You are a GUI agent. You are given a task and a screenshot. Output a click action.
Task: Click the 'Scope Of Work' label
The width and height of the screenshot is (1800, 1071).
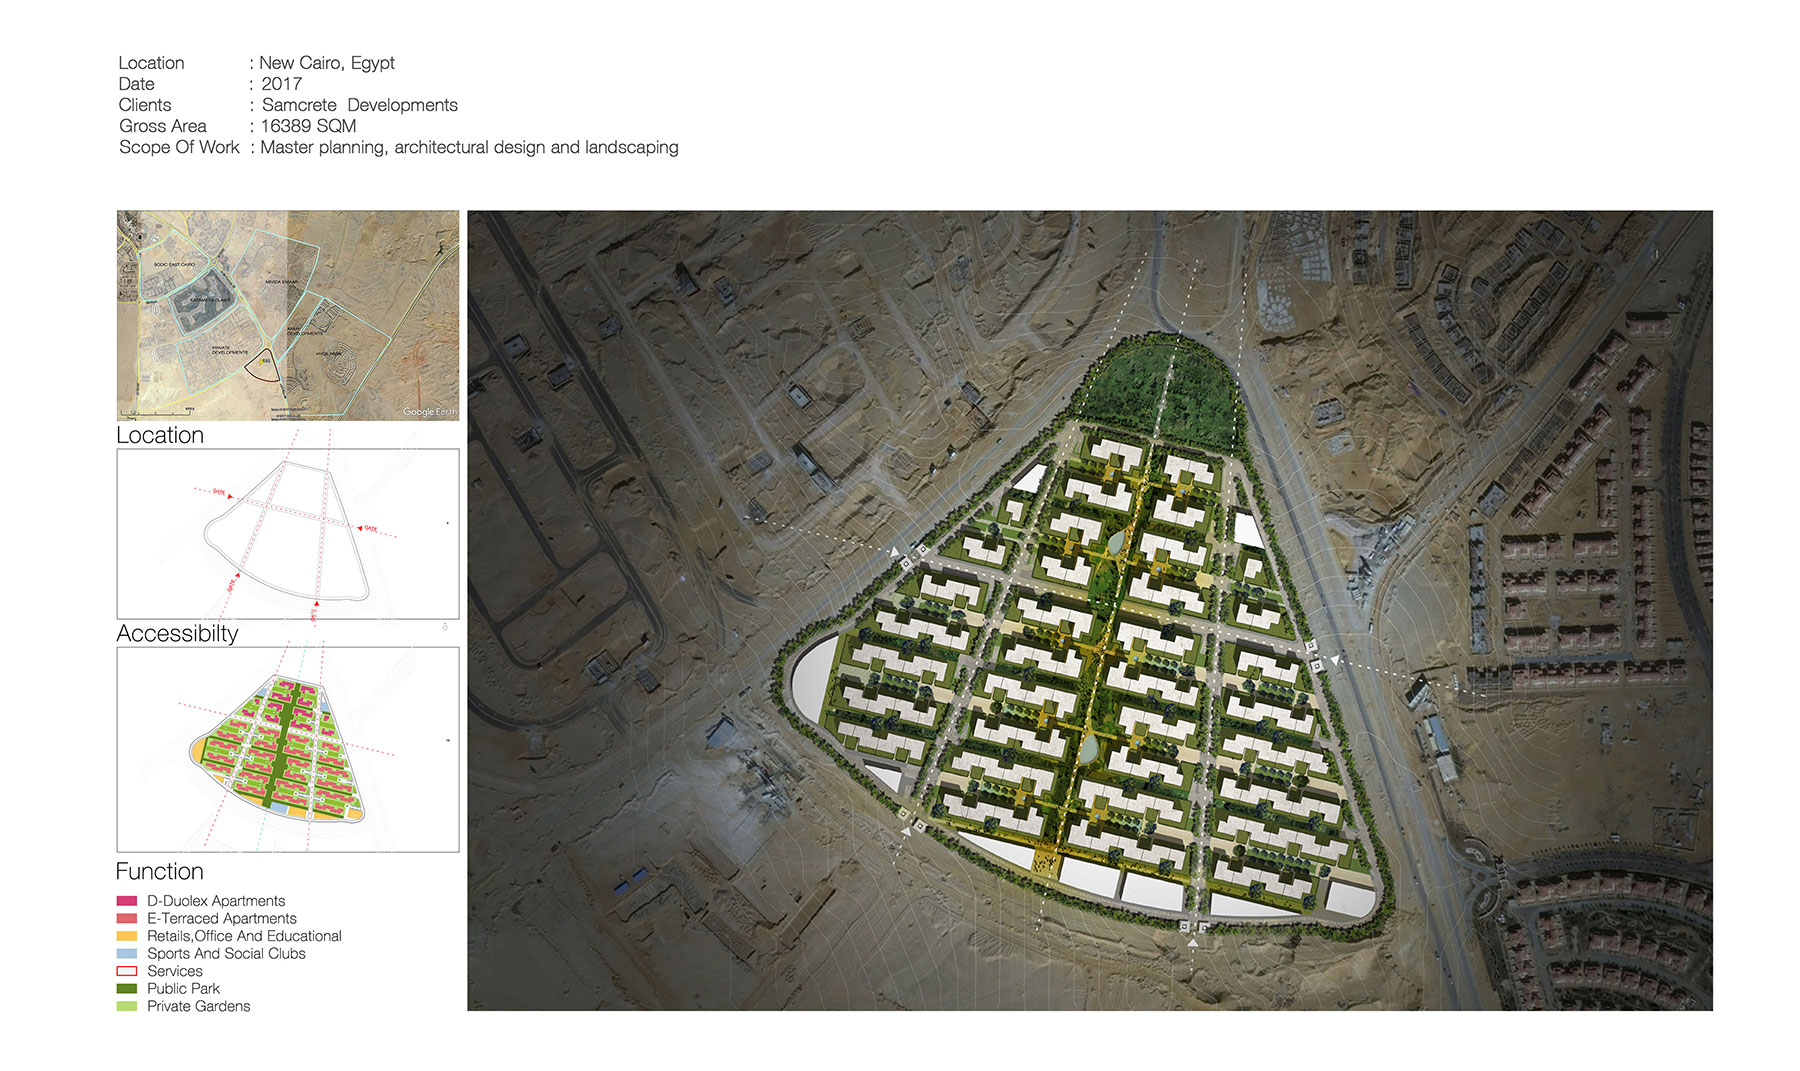179,147
